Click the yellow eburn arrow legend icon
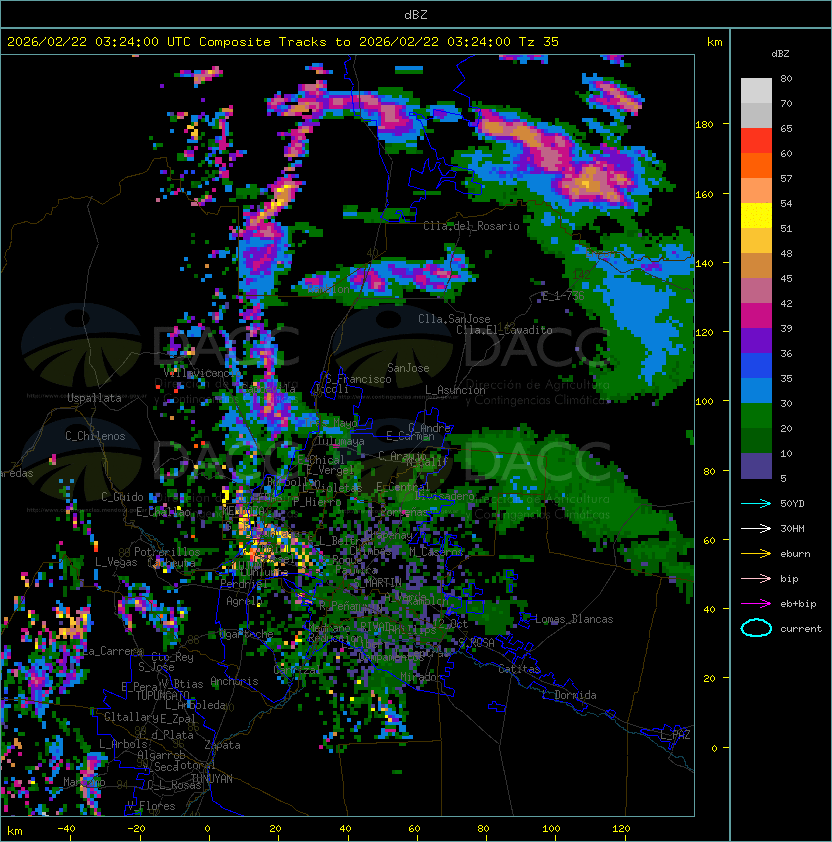 coord(756,554)
